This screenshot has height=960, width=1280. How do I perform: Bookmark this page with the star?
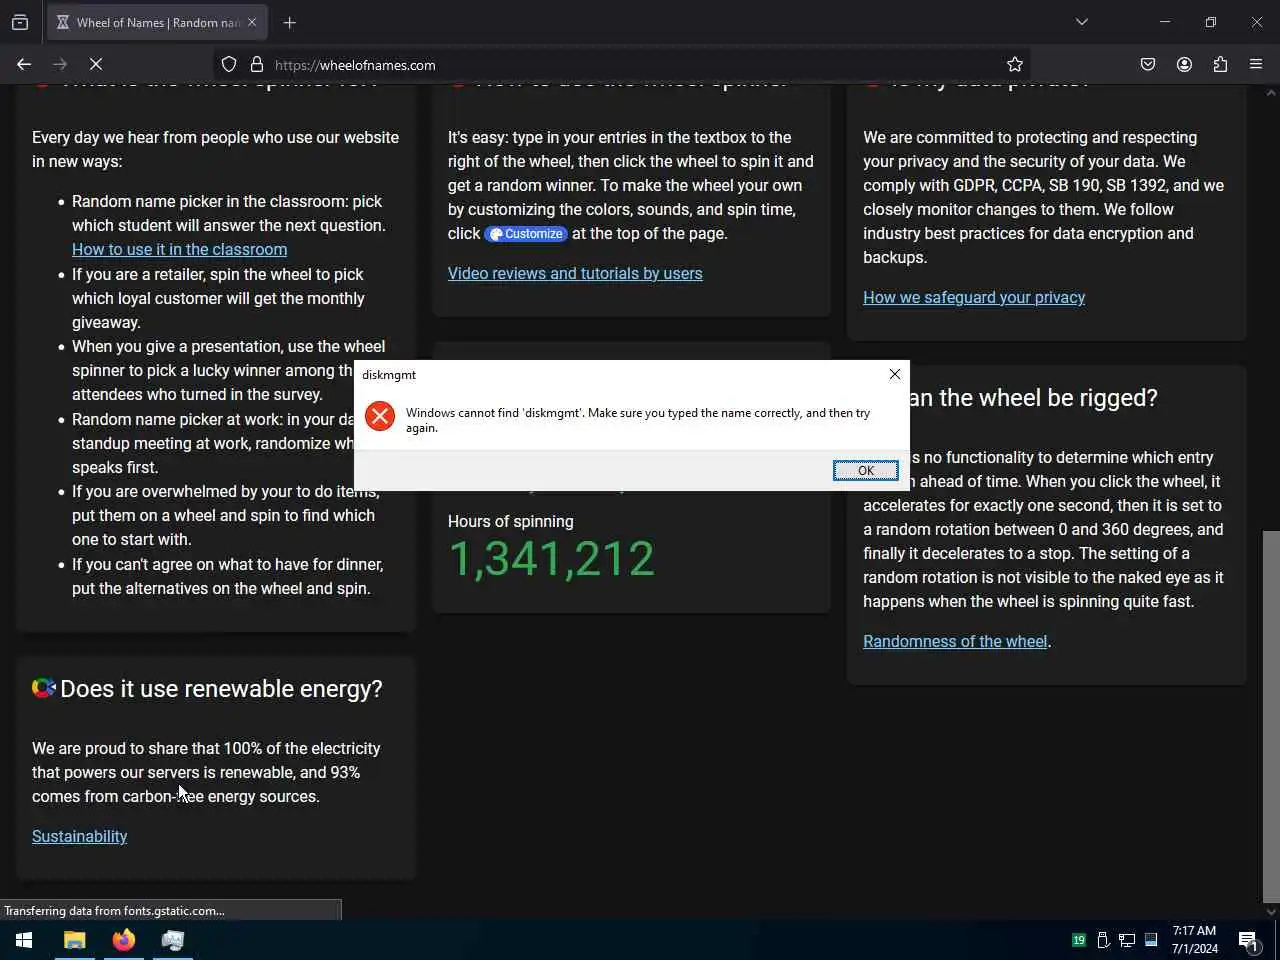1015,64
